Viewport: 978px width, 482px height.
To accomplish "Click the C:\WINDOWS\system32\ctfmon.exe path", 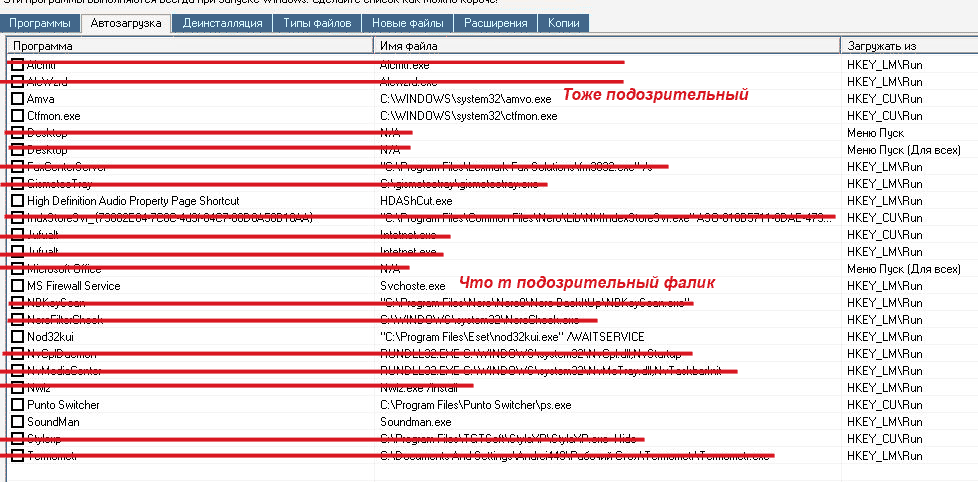I will point(469,116).
